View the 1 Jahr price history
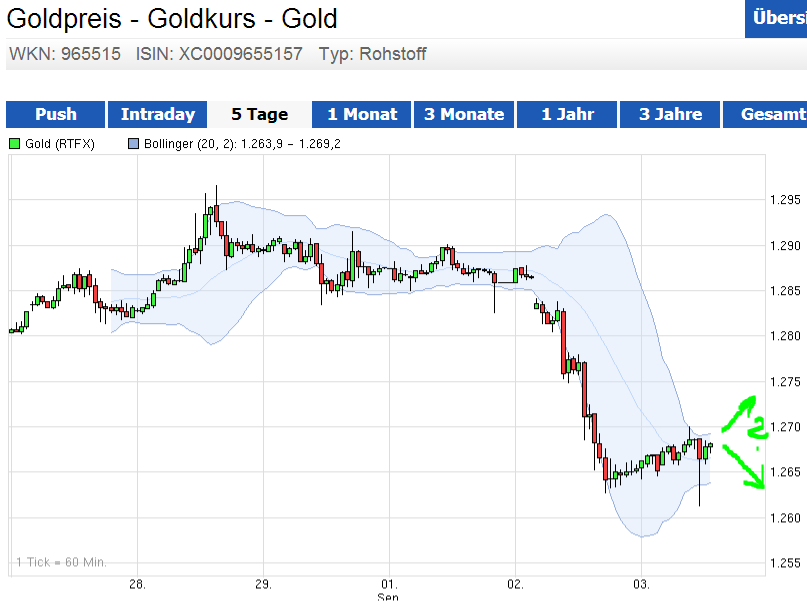The width and height of the screenshot is (807, 608). [566, 114]
